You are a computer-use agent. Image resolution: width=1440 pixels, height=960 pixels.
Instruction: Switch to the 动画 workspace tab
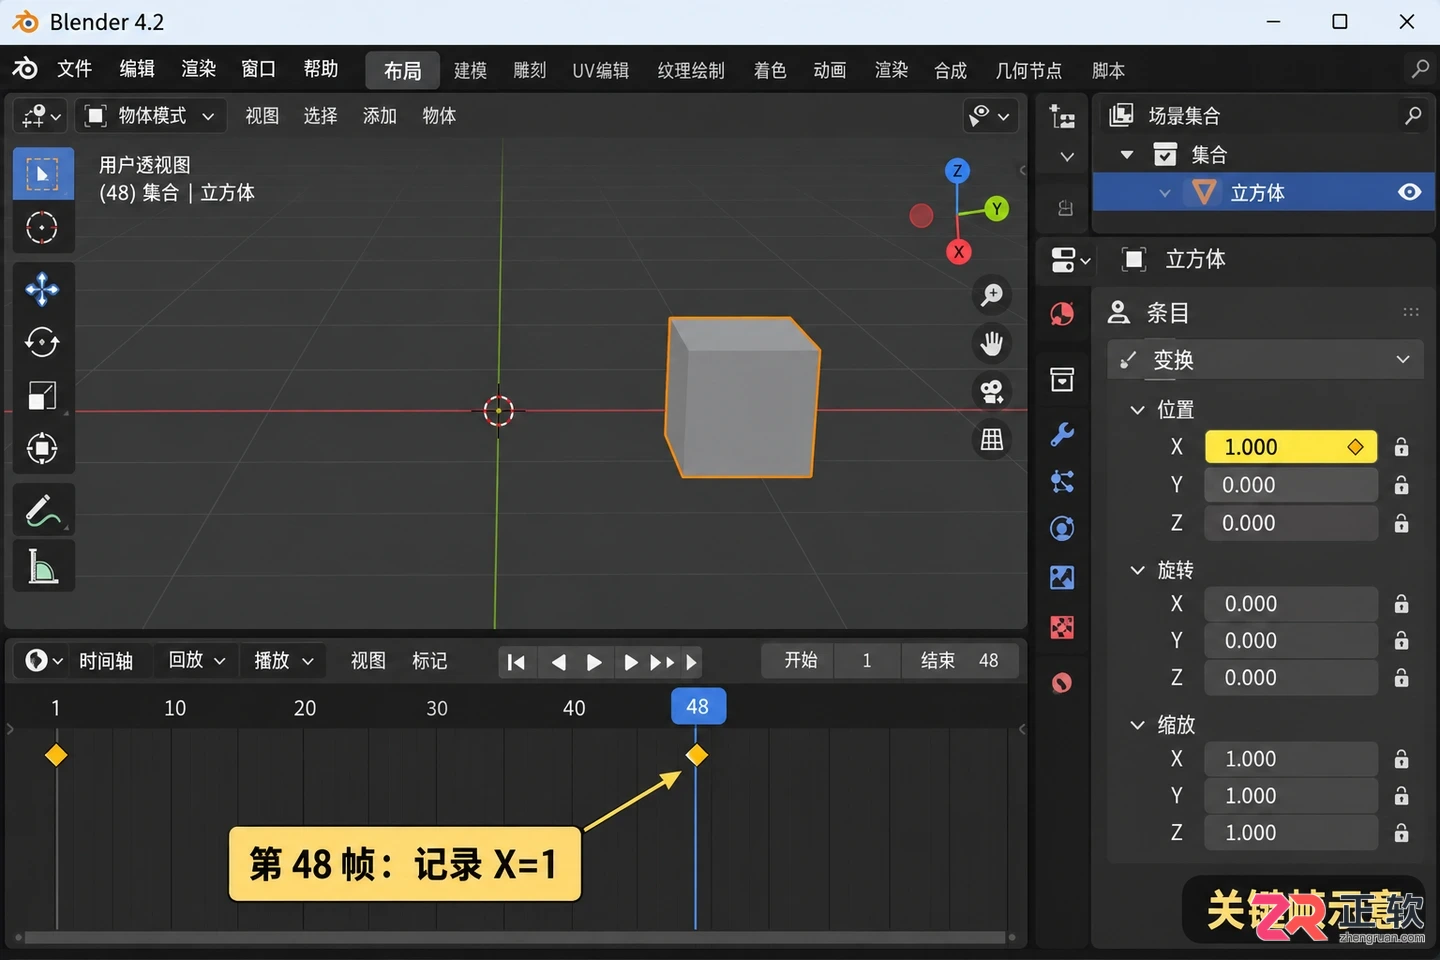829,70
